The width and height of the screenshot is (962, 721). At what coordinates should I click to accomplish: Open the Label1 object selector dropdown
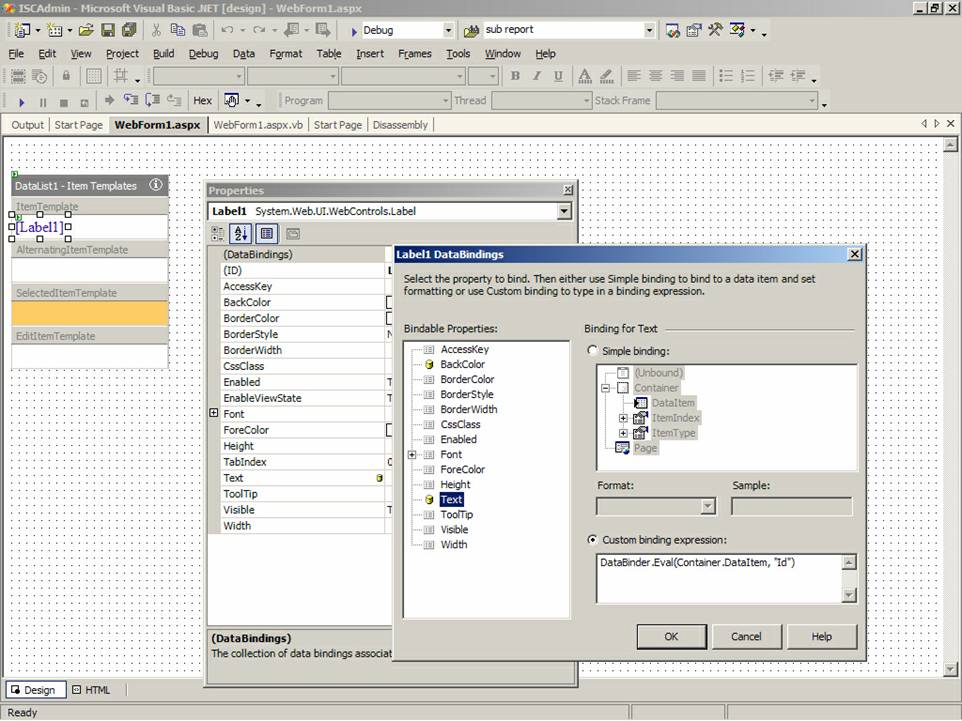coord(564,212)
